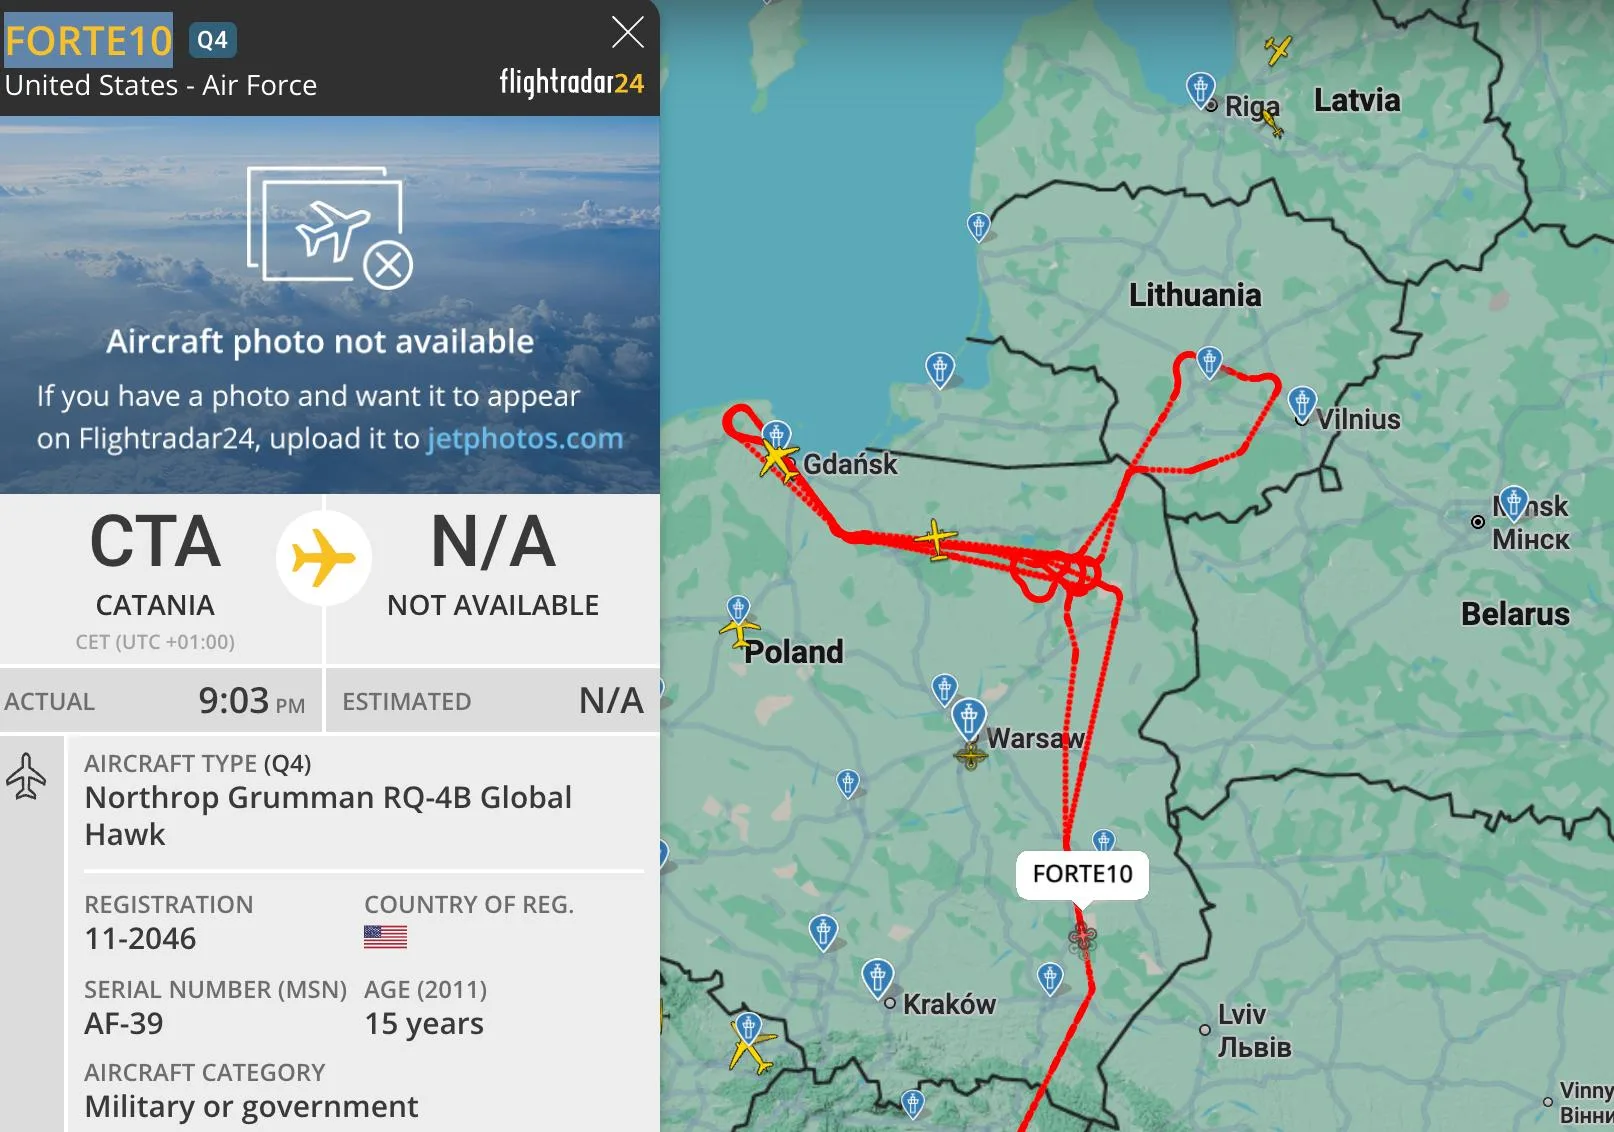
Task: Click the Q4 aircraft type badge
Action: [212, 40]
